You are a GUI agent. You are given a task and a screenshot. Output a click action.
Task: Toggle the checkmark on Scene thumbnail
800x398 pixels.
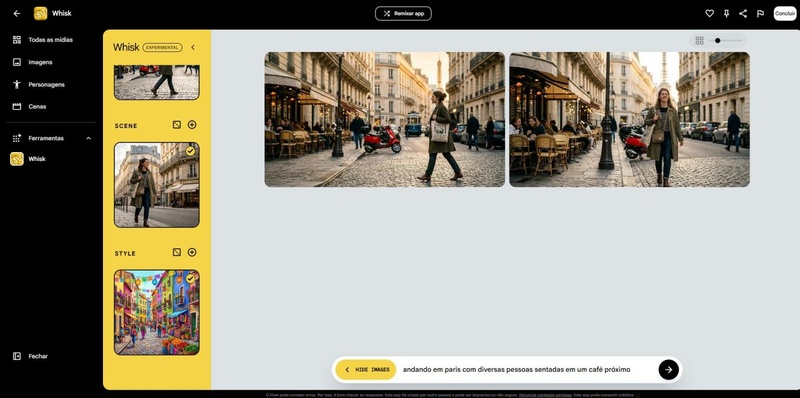190,151
